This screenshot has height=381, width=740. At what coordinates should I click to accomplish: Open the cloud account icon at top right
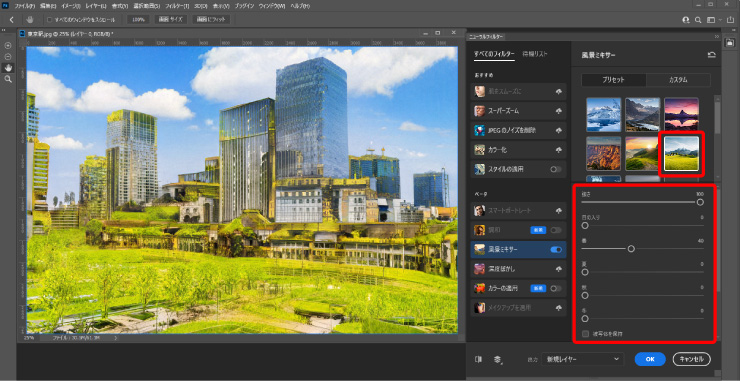click(686, 20)
